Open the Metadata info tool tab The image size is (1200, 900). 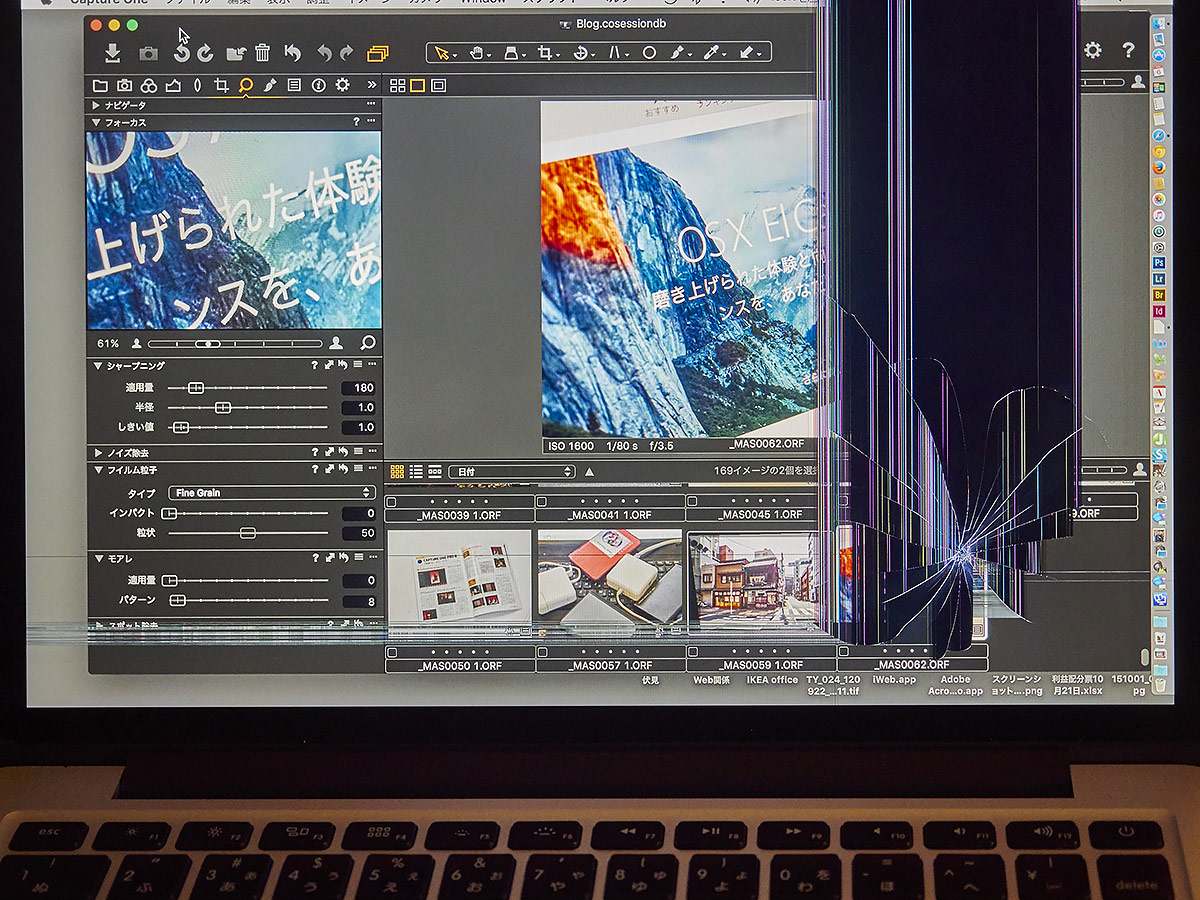click(318, 85)
